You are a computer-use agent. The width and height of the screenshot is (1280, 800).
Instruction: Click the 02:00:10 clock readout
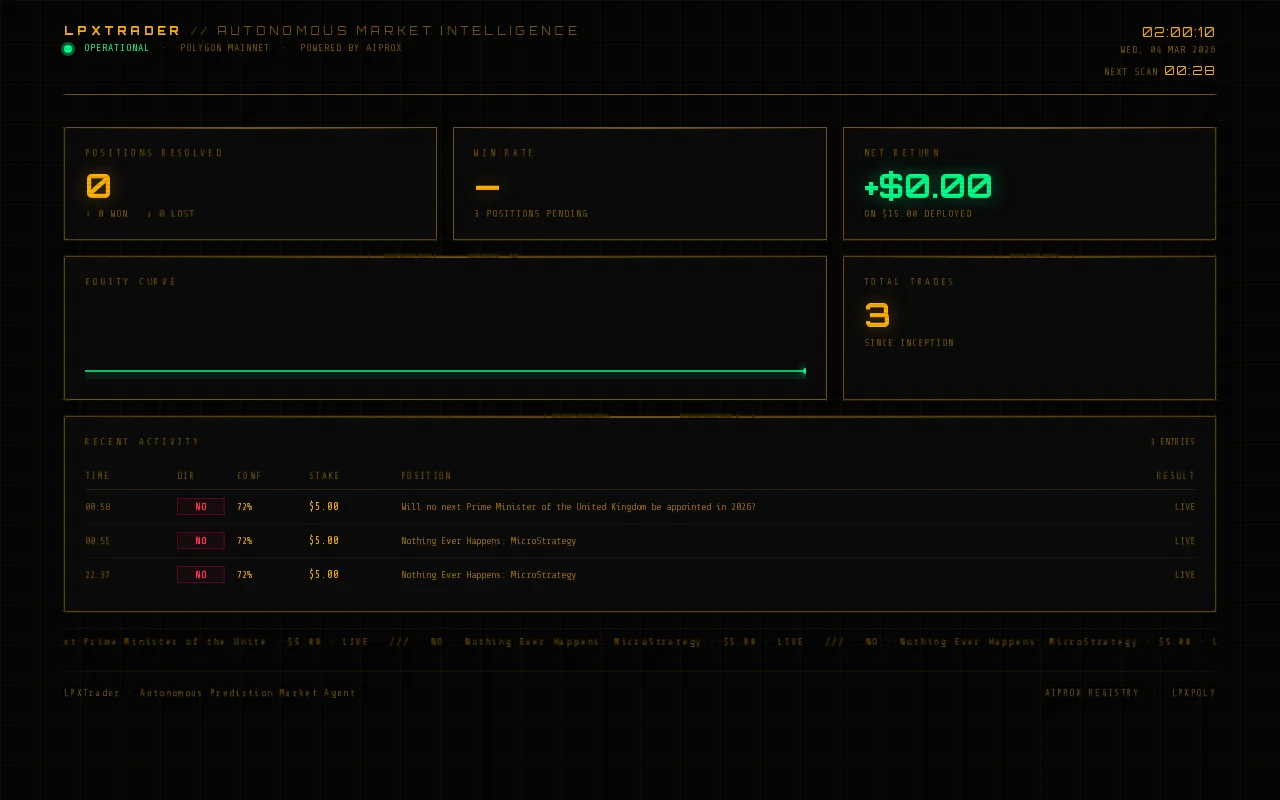click(1179, 32)
